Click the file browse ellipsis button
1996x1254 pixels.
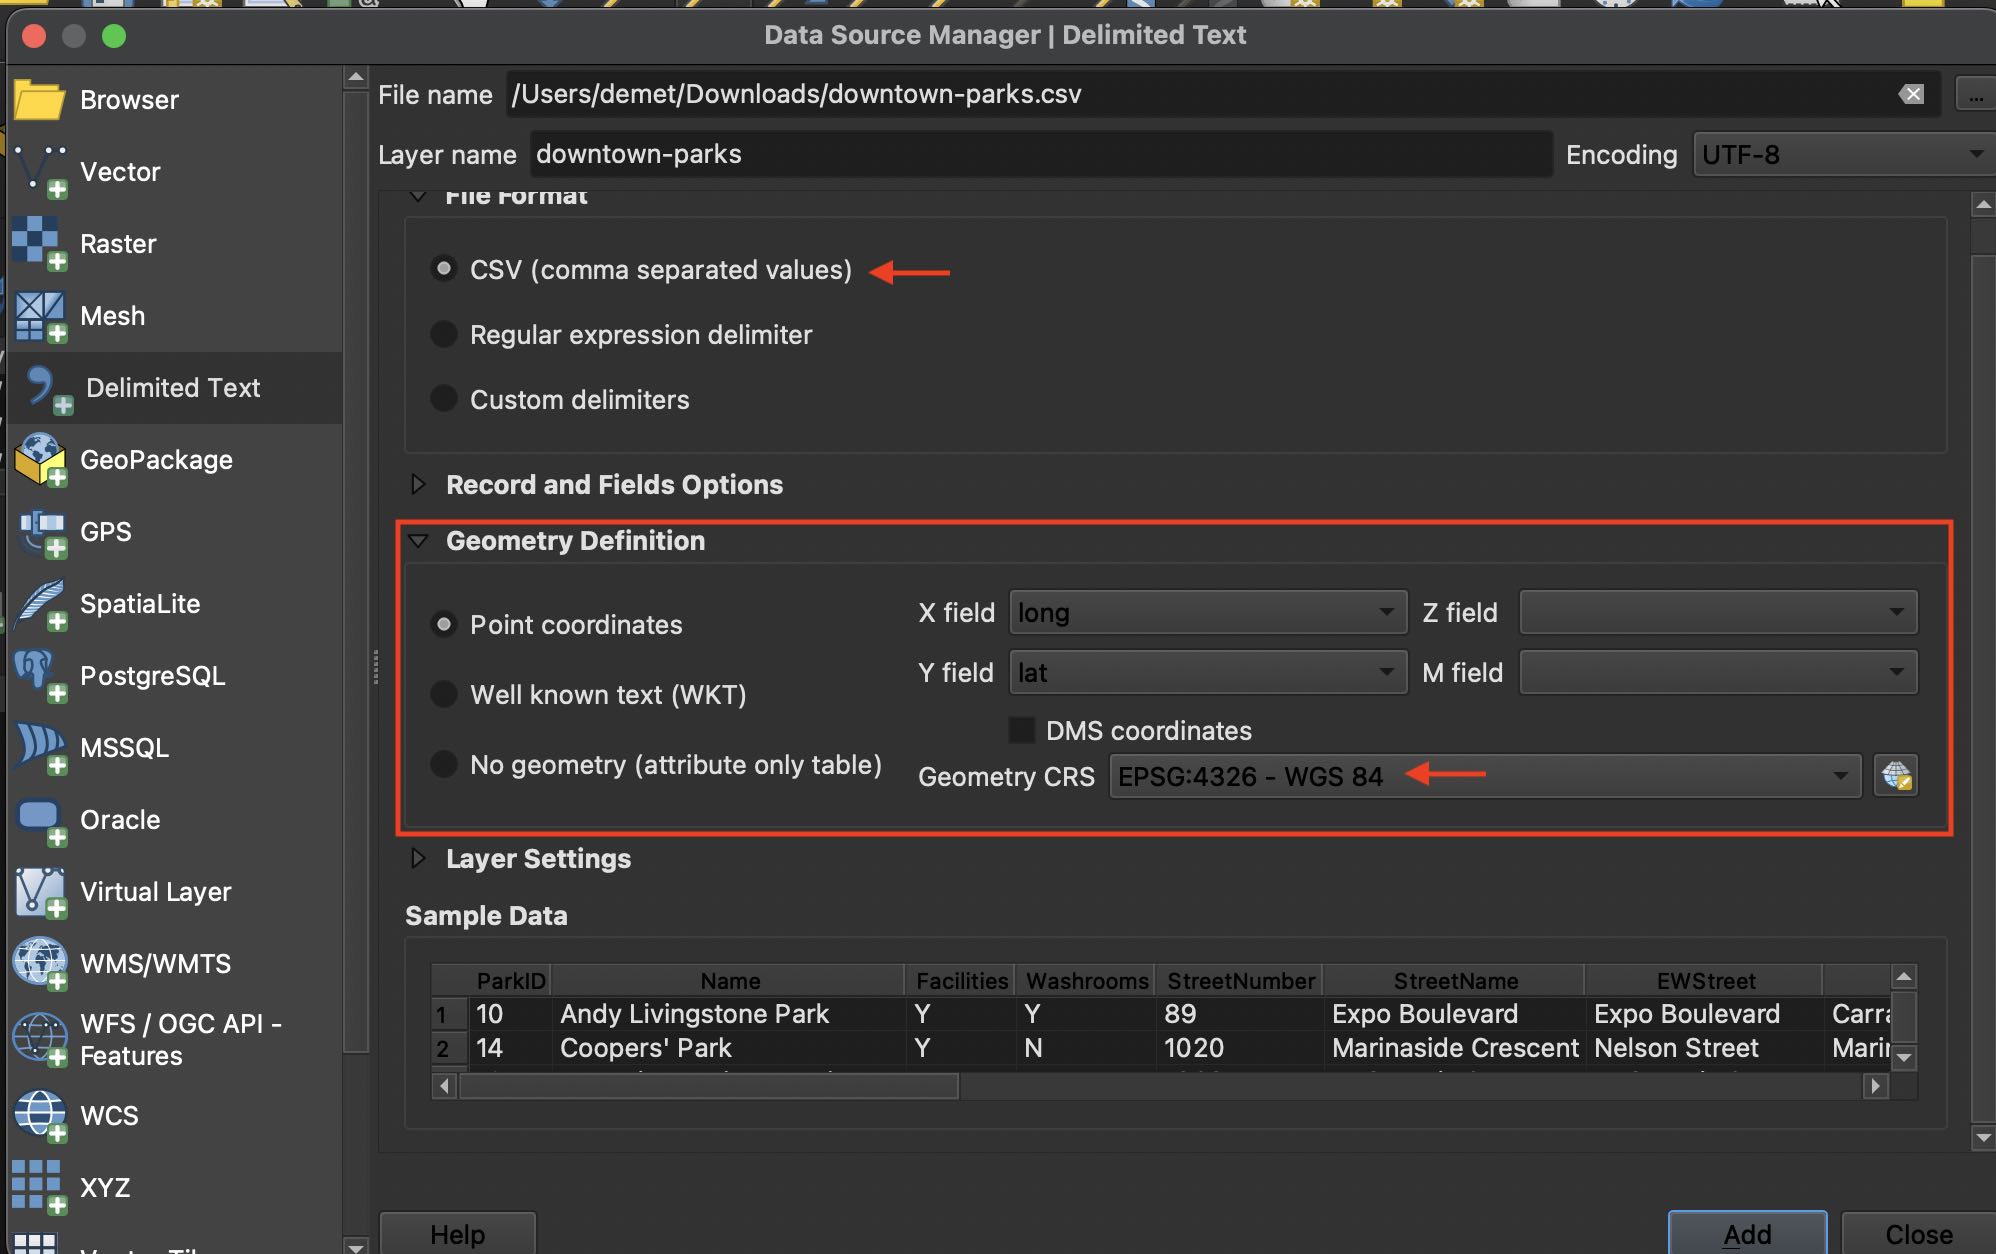coord(1976,96)
